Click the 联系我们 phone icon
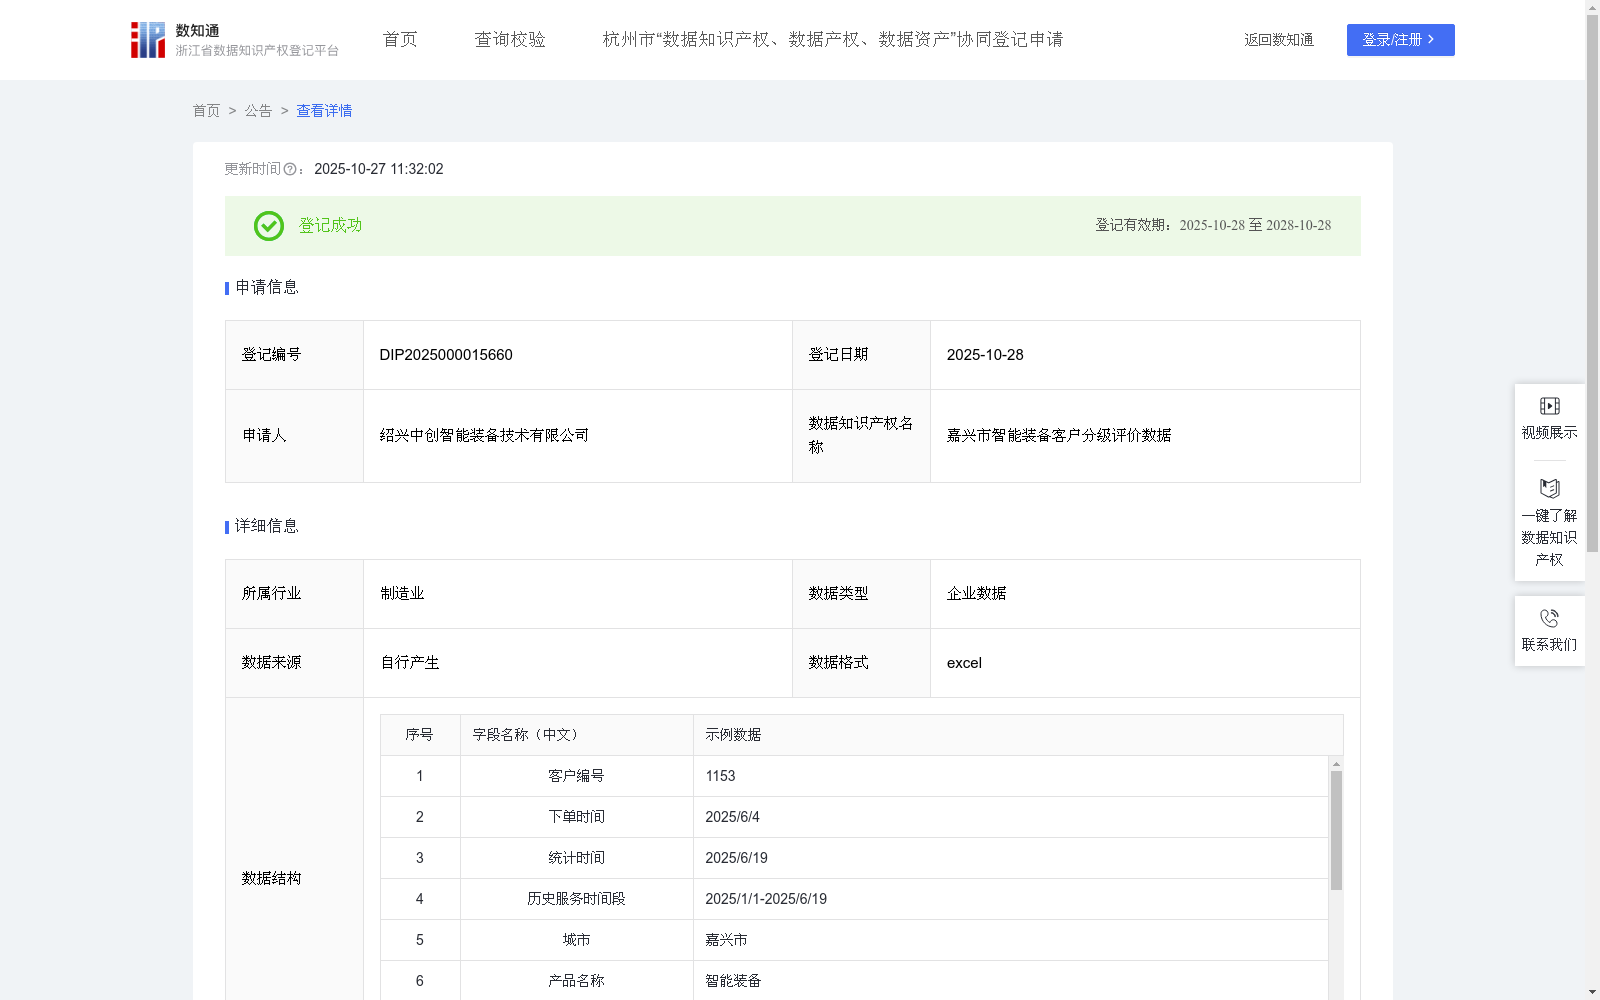 tap(1549, 618)
